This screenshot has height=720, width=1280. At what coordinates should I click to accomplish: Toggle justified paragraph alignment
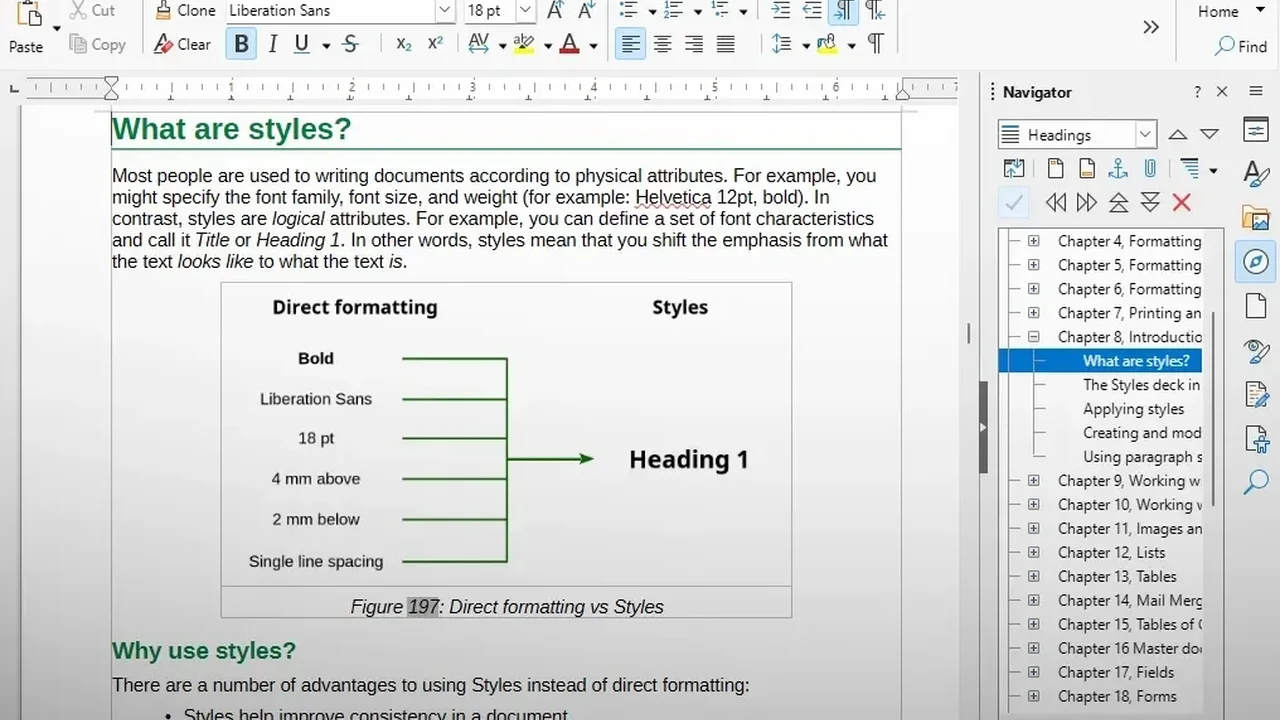tap(726, 44)
